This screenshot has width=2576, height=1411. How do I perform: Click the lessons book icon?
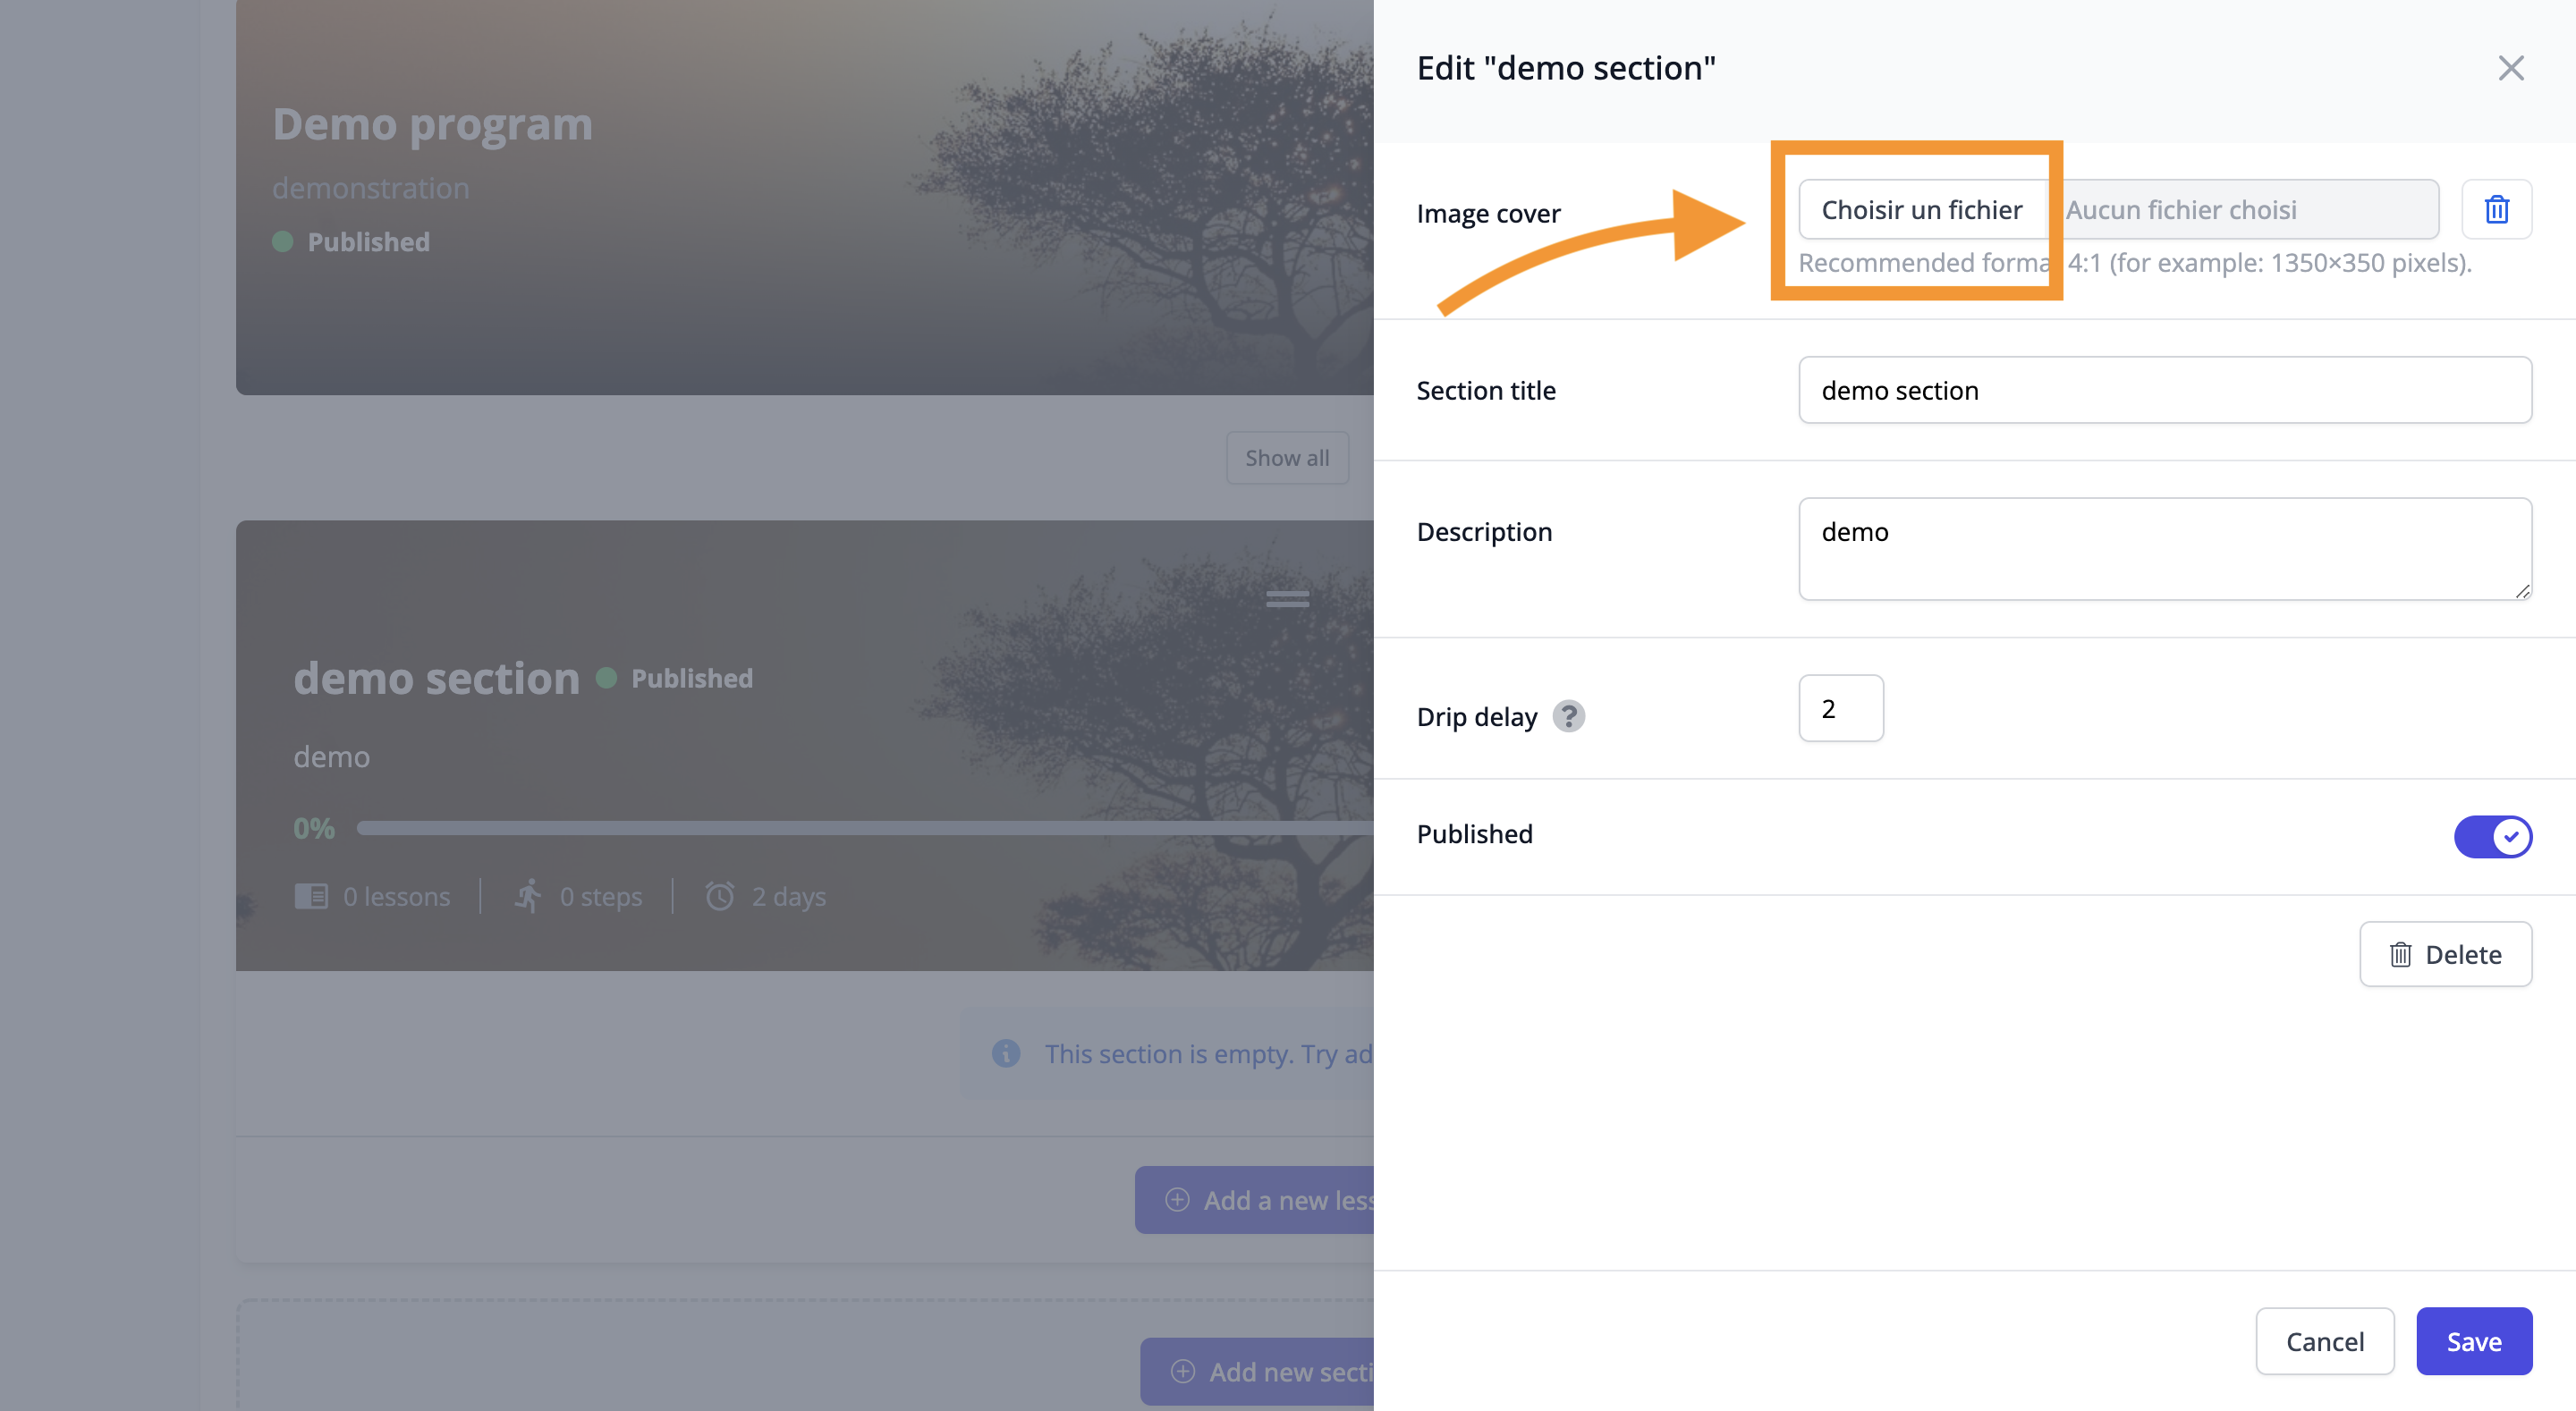(311, 896)
